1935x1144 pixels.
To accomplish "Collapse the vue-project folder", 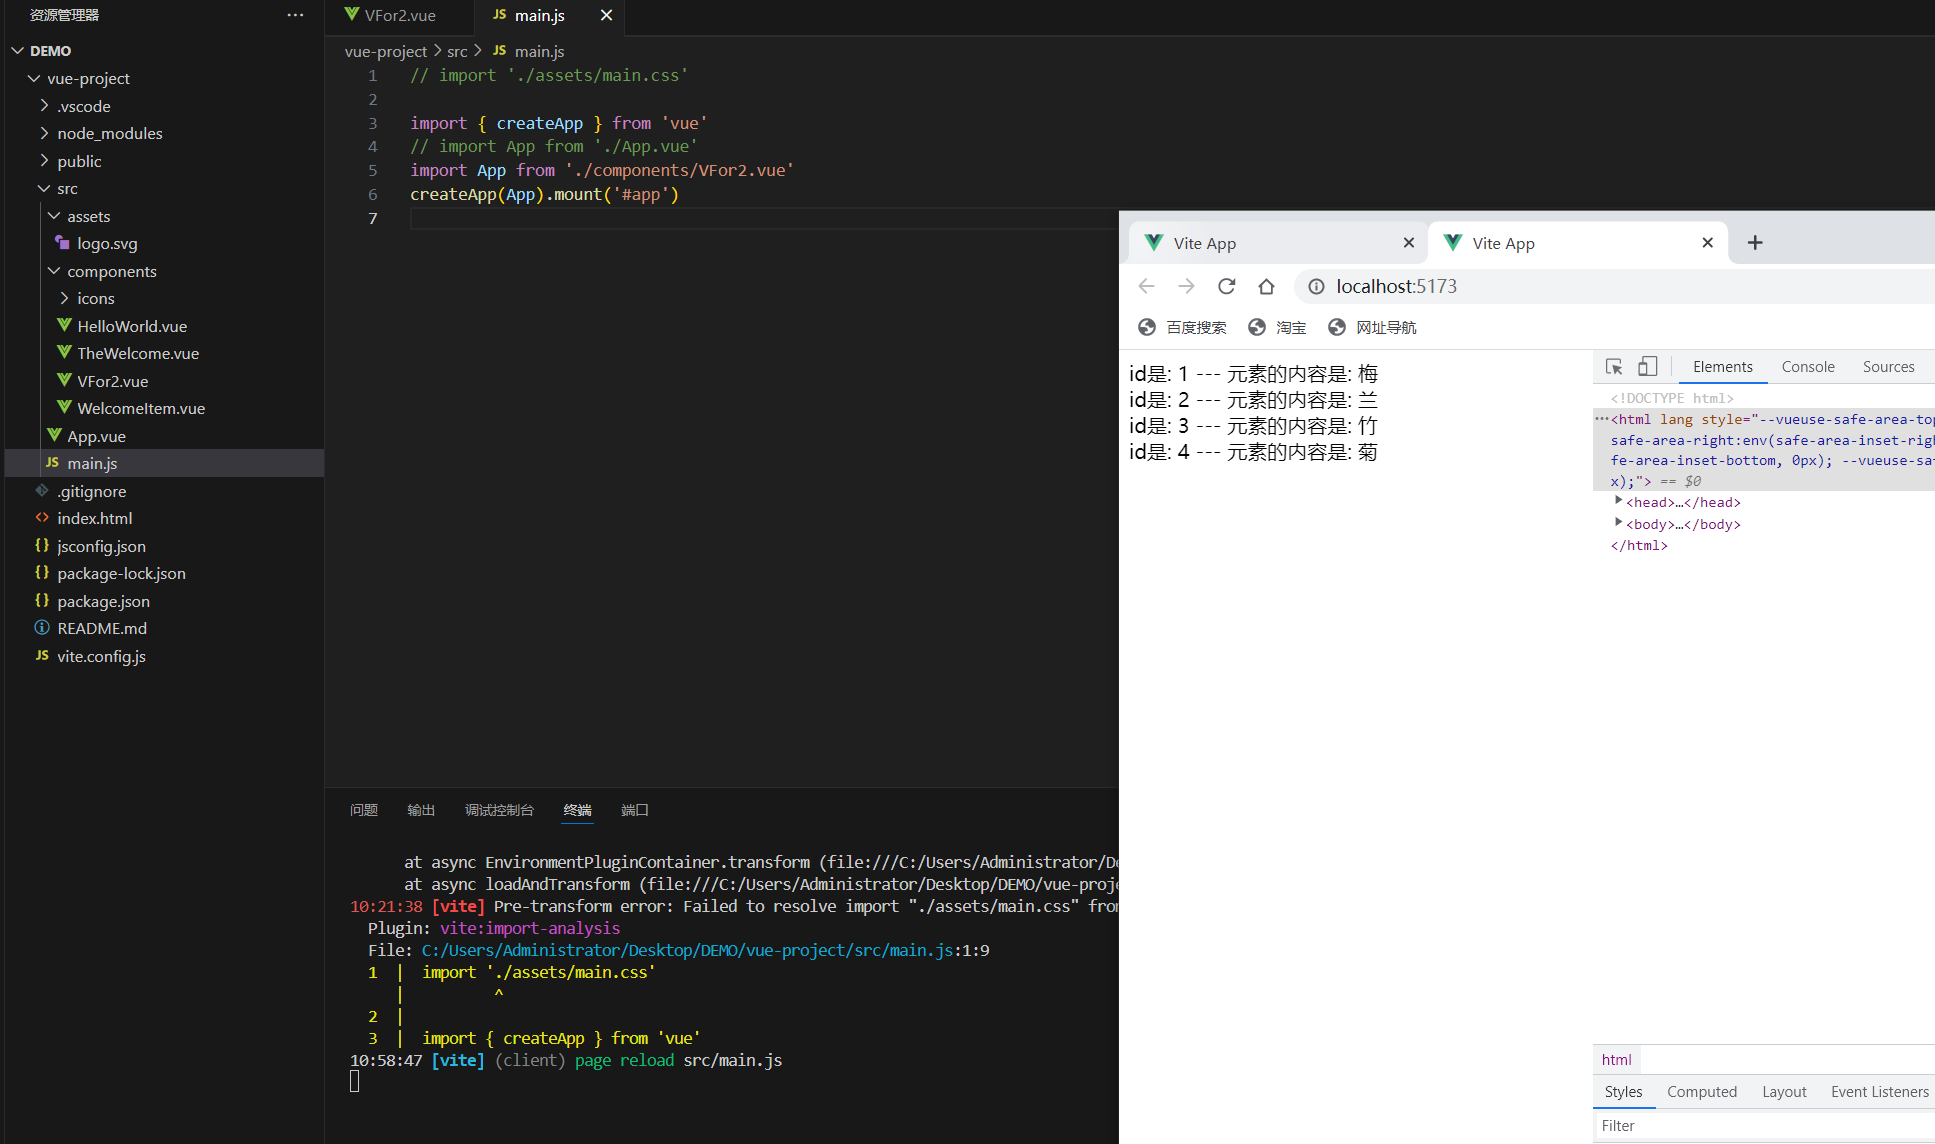I will pyautogui.click(x=34, y=78).
